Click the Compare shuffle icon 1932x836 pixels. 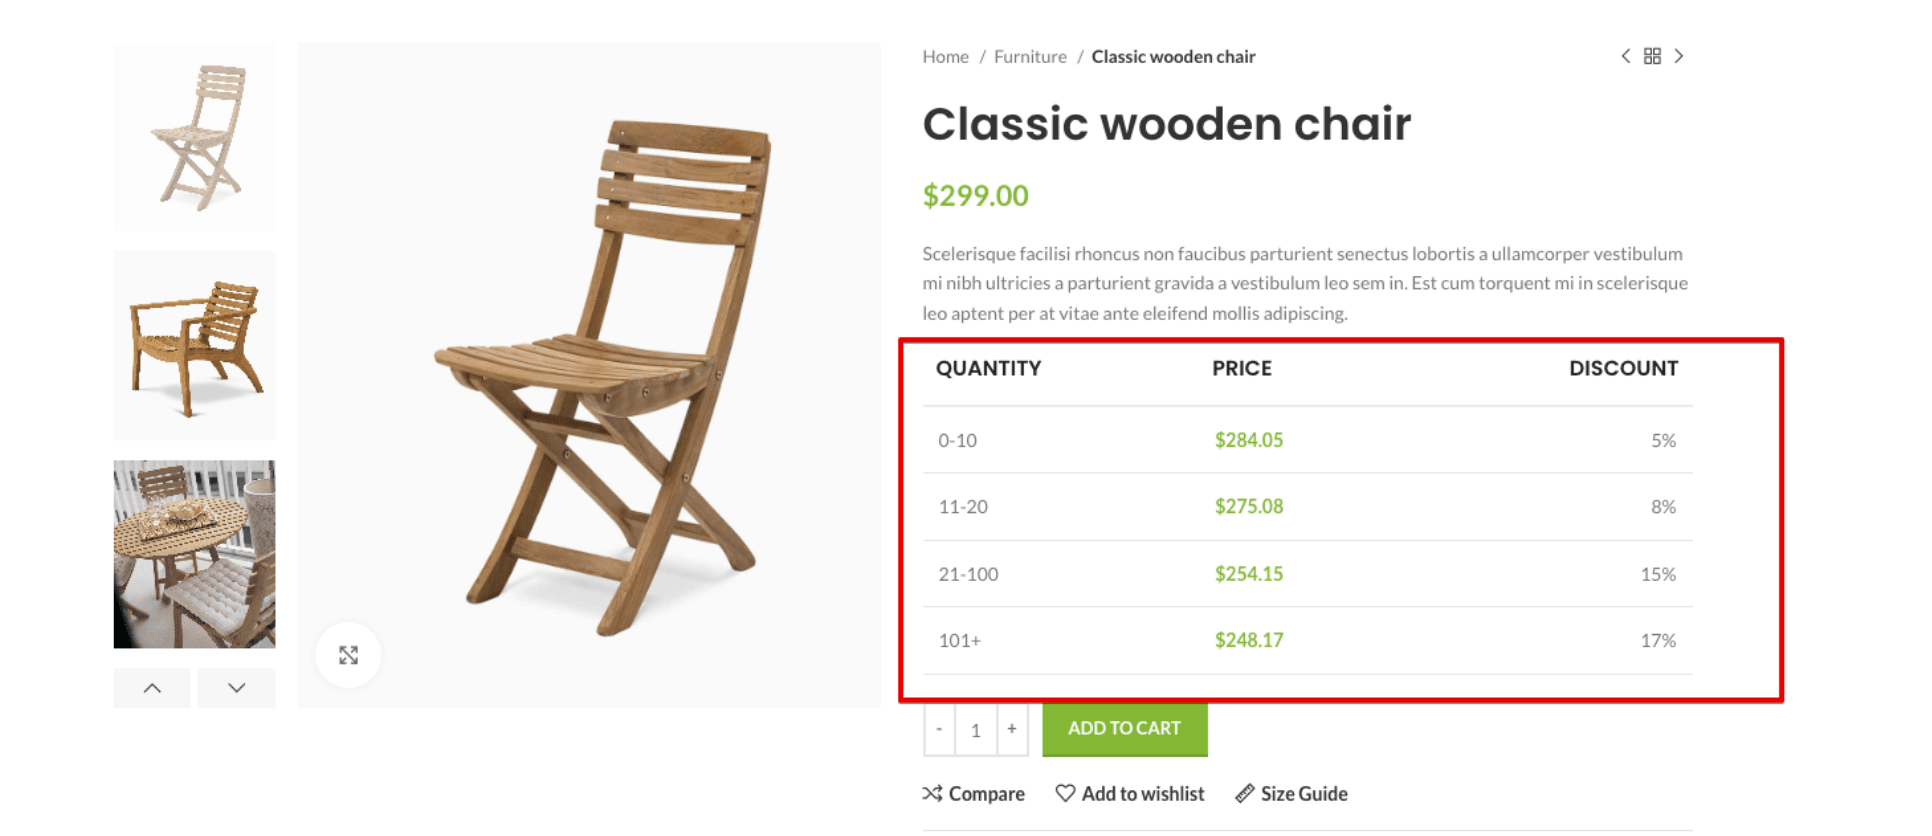(x=932, y=793)
